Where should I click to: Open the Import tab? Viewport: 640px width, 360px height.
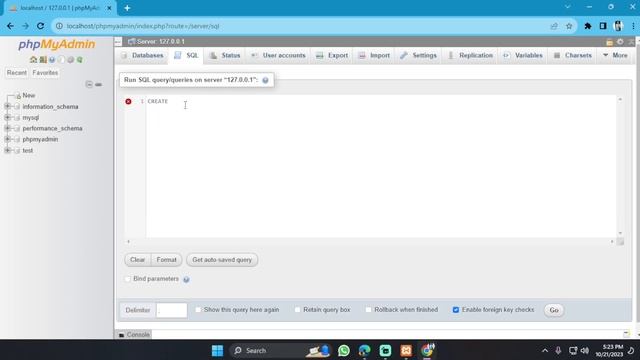point(374,55)
